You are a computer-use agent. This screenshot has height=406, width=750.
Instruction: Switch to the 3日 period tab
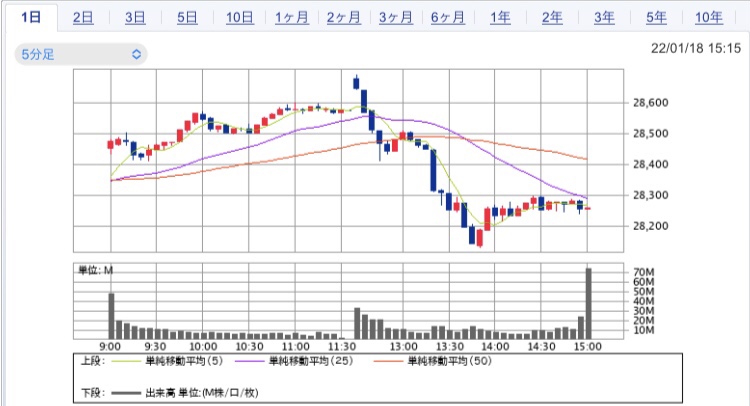pos(135,18)
